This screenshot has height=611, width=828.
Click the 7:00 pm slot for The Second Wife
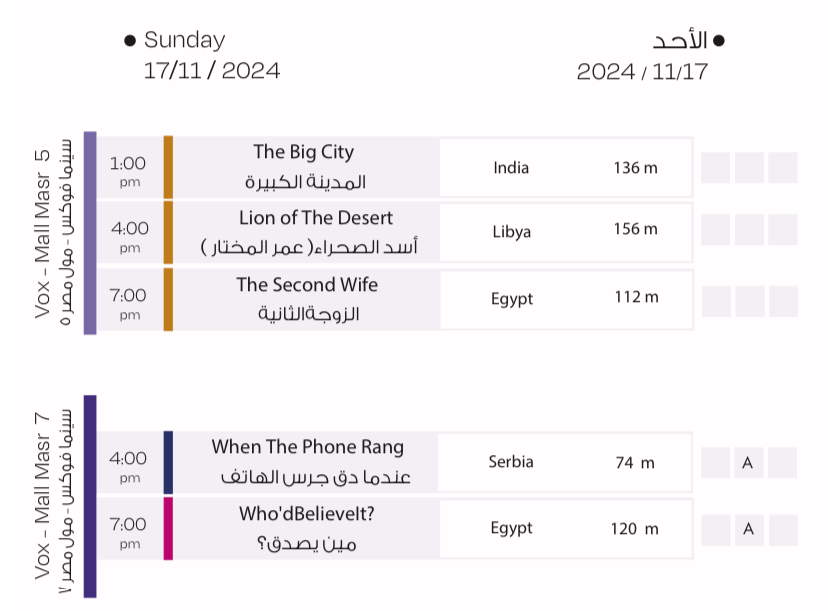click(128, 300)
